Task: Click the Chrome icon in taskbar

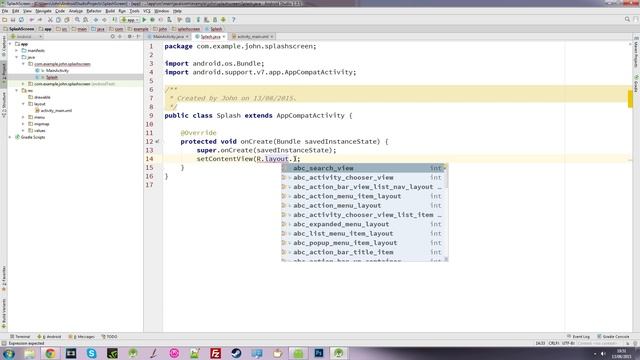Action: (50, 353)
